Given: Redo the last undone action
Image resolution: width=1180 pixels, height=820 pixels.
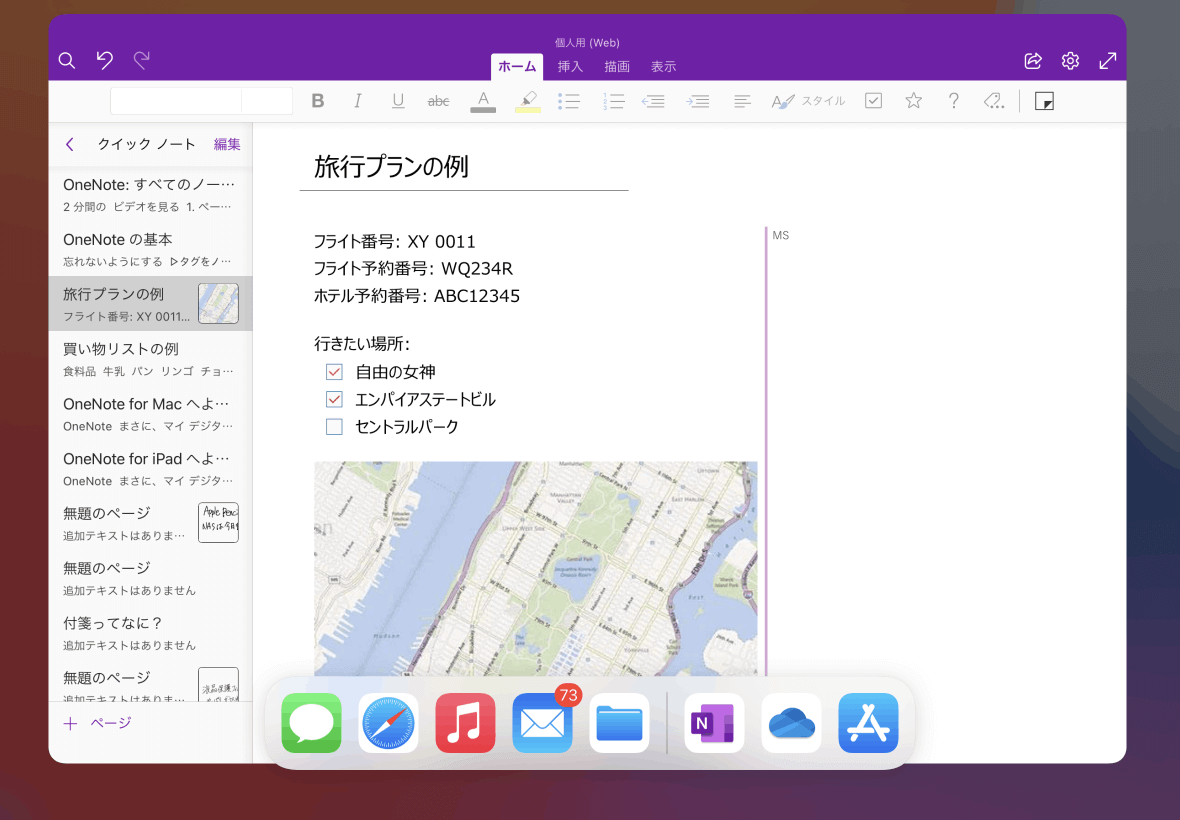Looking at the screenshot, I should tap(141, 60).
